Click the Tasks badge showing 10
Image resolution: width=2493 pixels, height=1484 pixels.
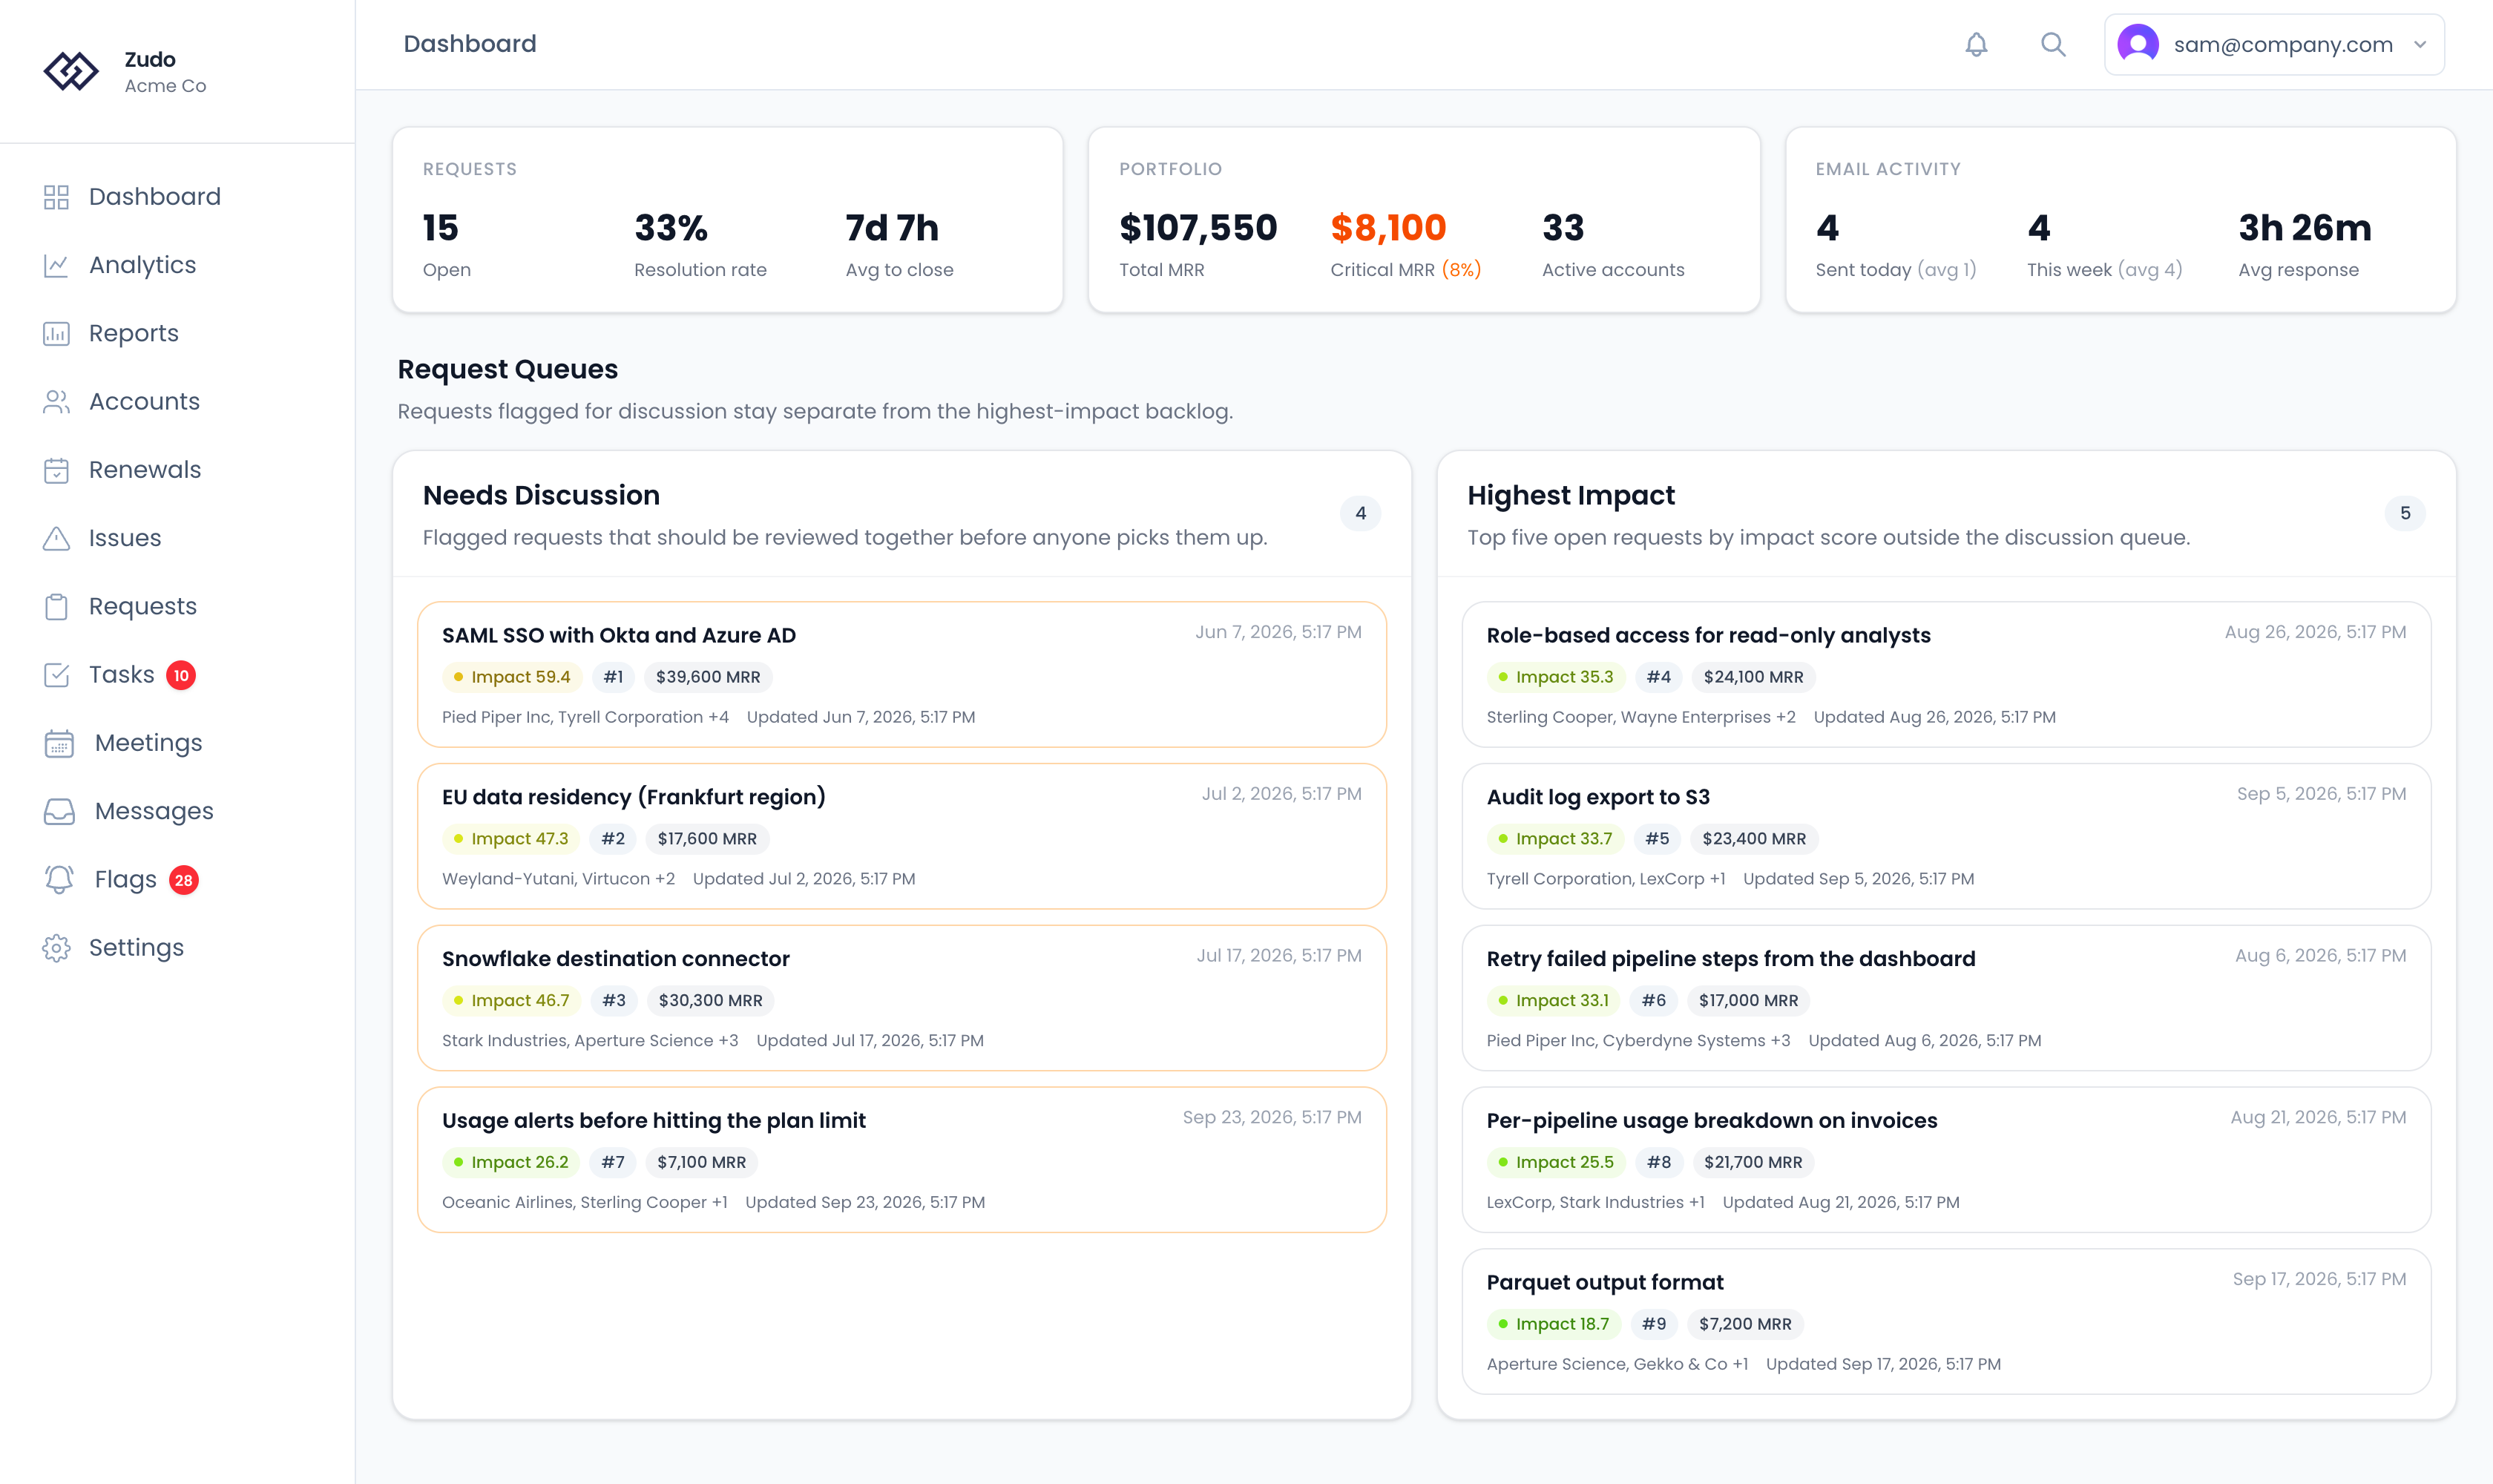181,675
